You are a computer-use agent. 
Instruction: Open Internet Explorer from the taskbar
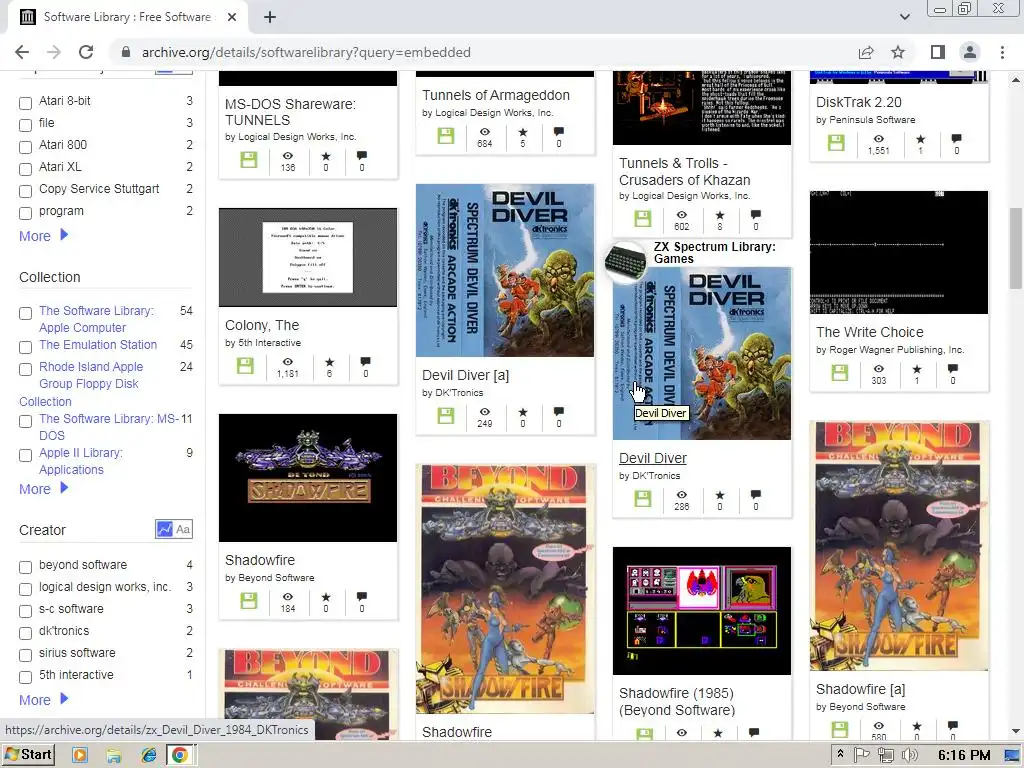[149, 756]
